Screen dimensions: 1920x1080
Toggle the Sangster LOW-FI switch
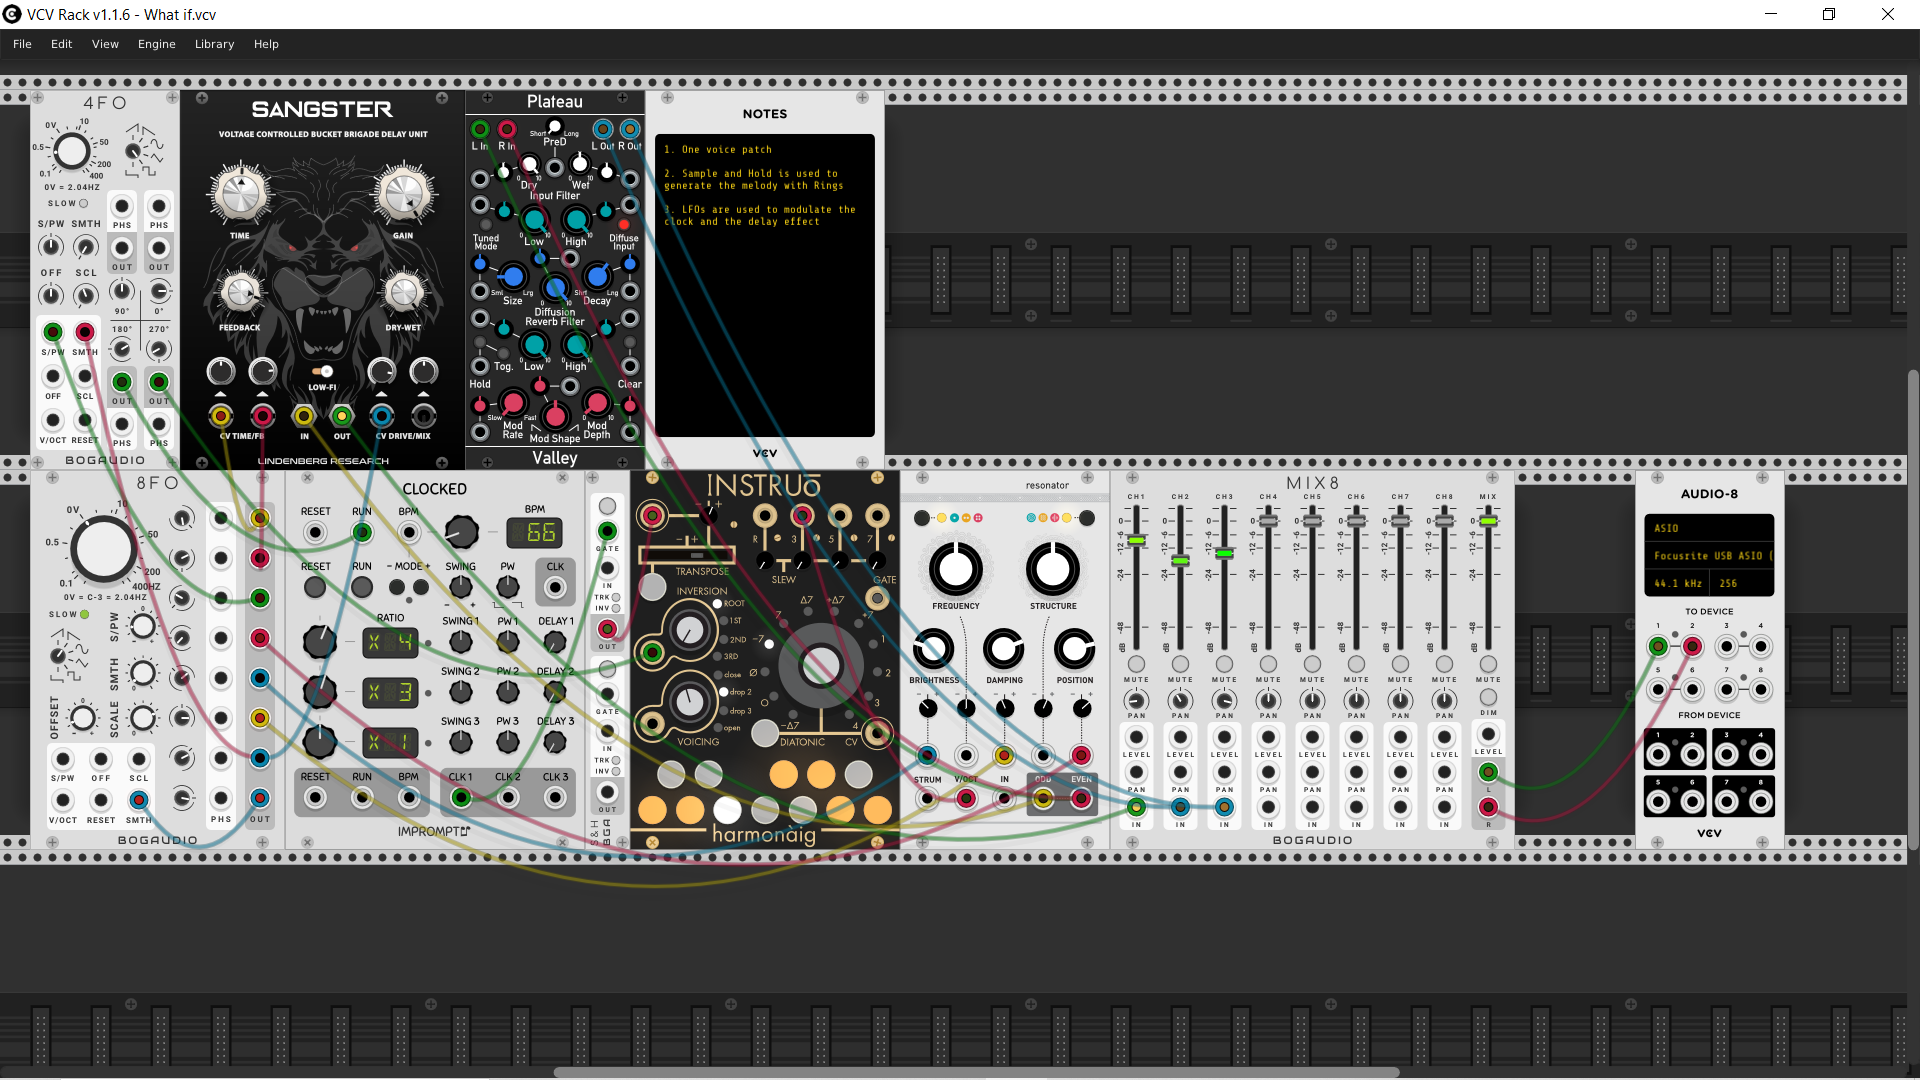click(x=322, y=371)
